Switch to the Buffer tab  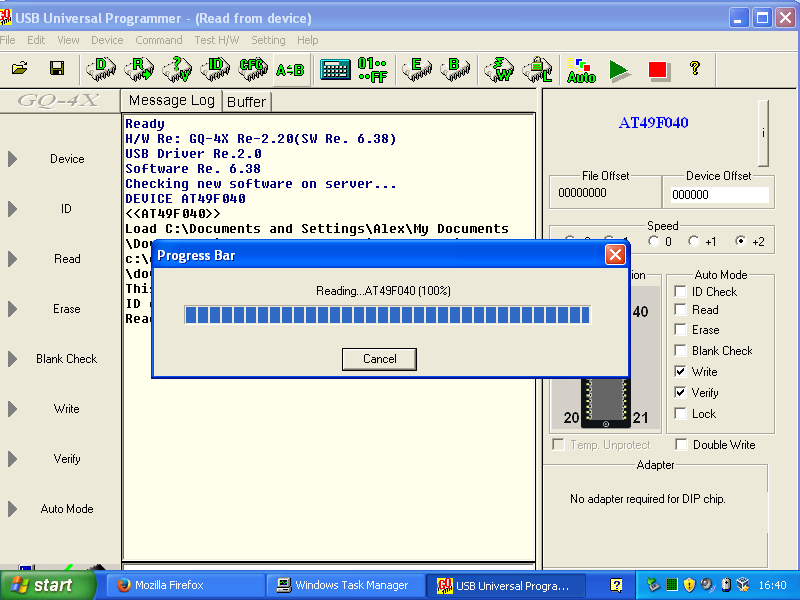click(x=246, y=101)
